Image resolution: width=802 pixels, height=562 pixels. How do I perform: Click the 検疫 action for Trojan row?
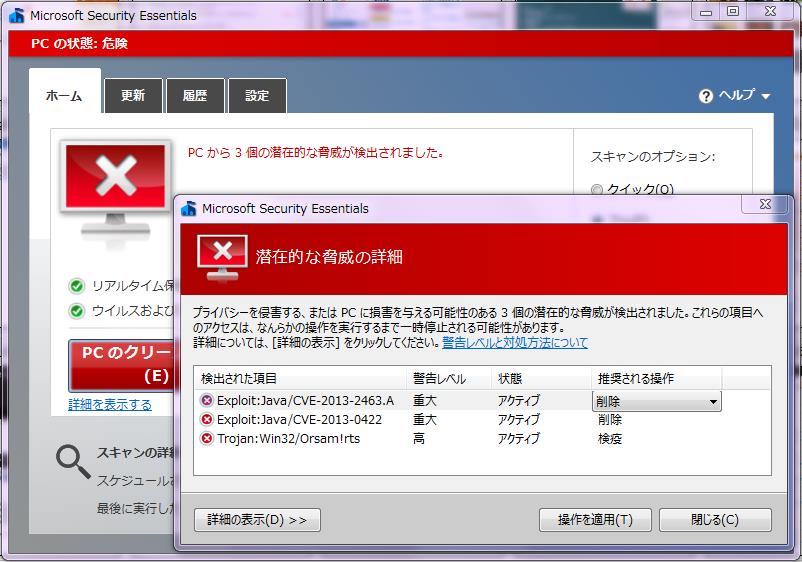click(x=610, y=439)
